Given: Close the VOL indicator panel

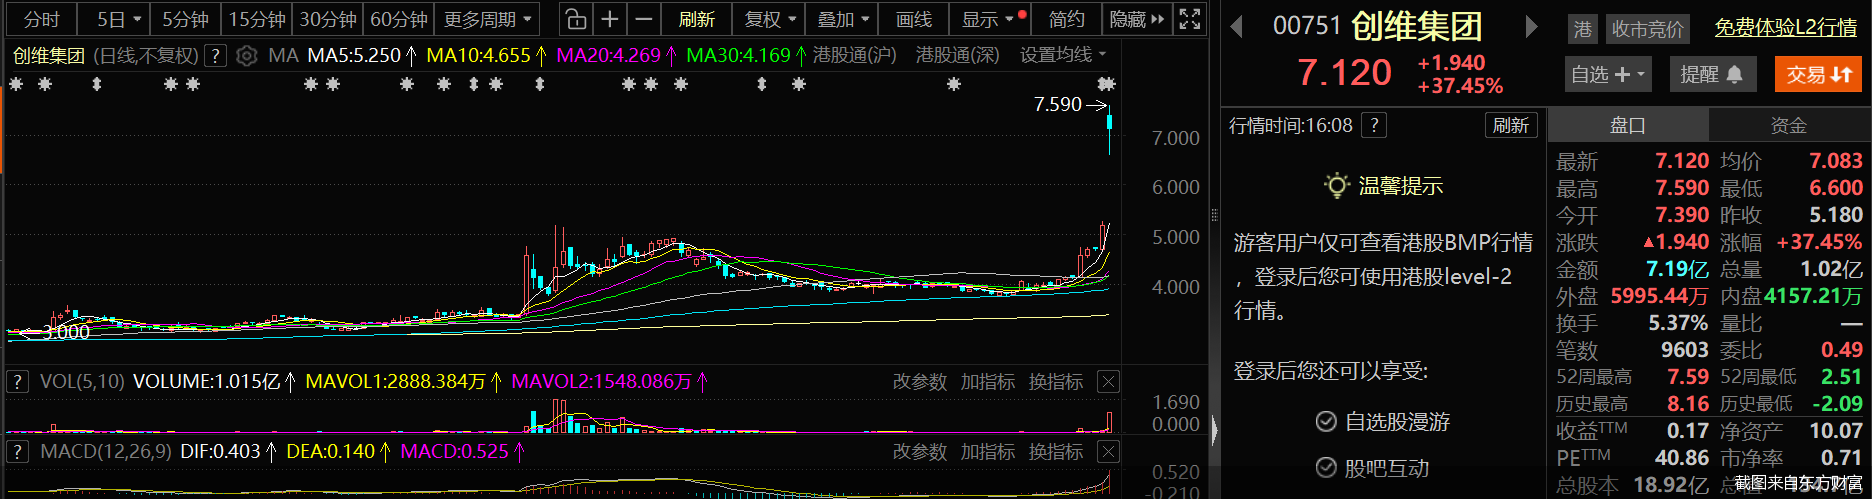Looking at the screenshot, I should (1108, 381).
